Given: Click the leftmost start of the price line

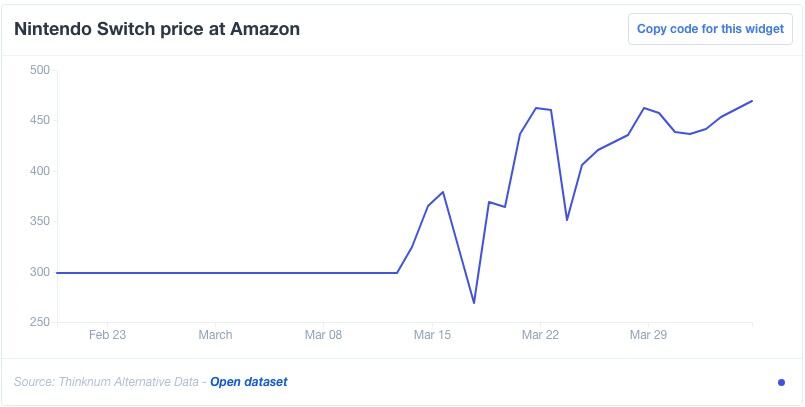Looking at the screenshot, I should point(57,273).
